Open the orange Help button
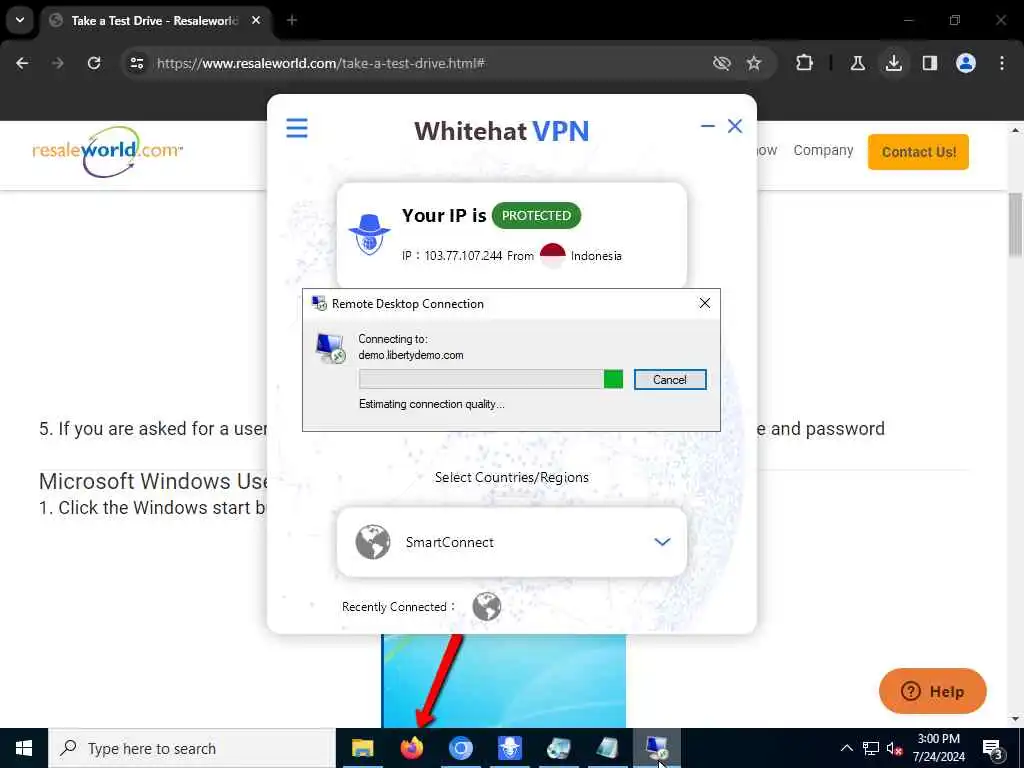Screen dimensions: 1024x768 pyautogui.click(x=933, y=691)
